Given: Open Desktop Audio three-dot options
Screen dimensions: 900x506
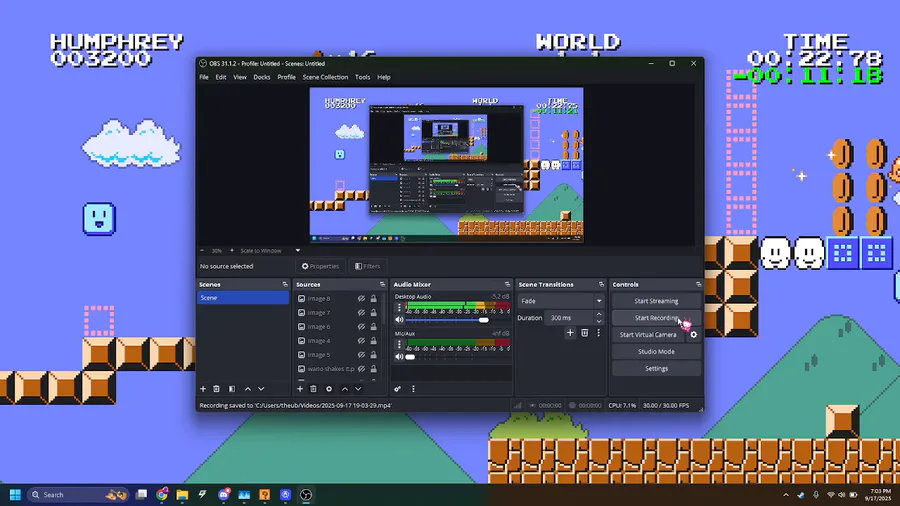Looking at the screenshot, I should (399, 308).
